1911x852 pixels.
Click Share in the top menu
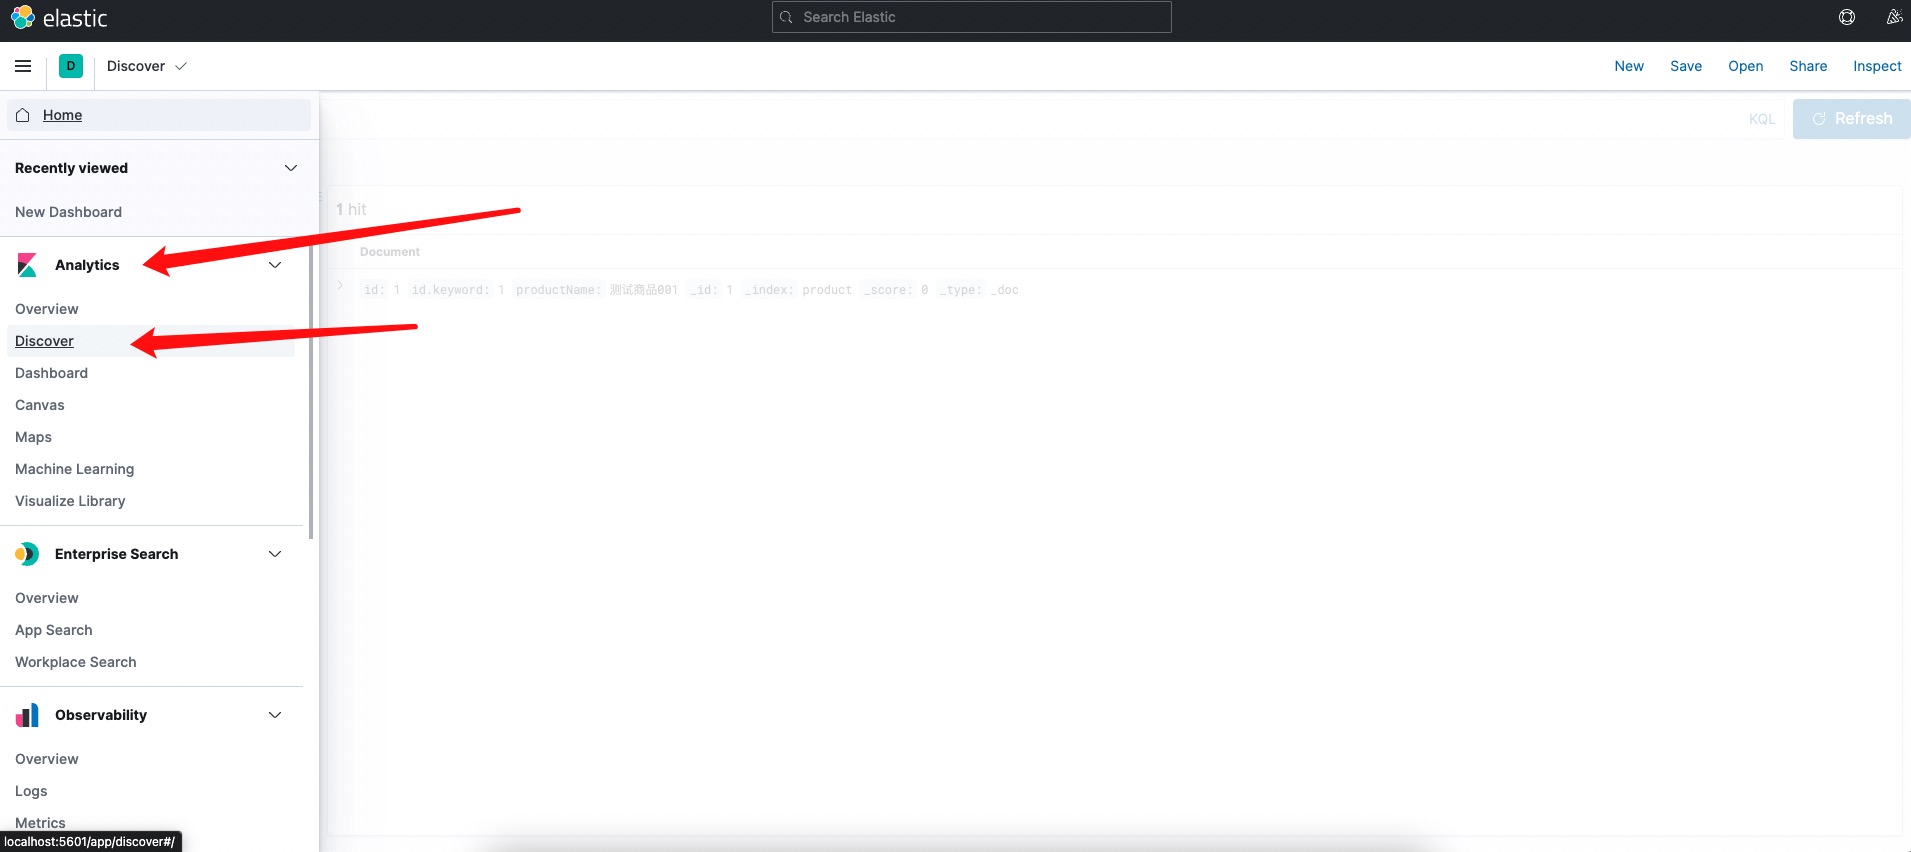click(1808, 66)
